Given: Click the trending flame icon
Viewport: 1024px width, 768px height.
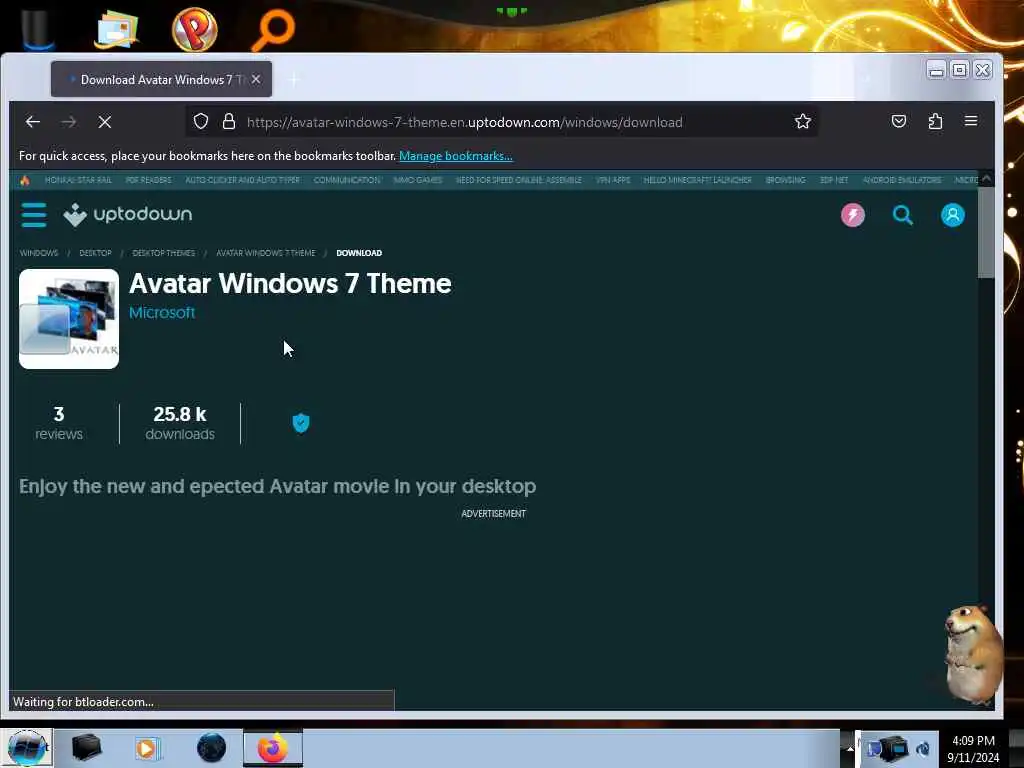Looking at the screenshot, I should pyautogui.click(x=25, y=180).
